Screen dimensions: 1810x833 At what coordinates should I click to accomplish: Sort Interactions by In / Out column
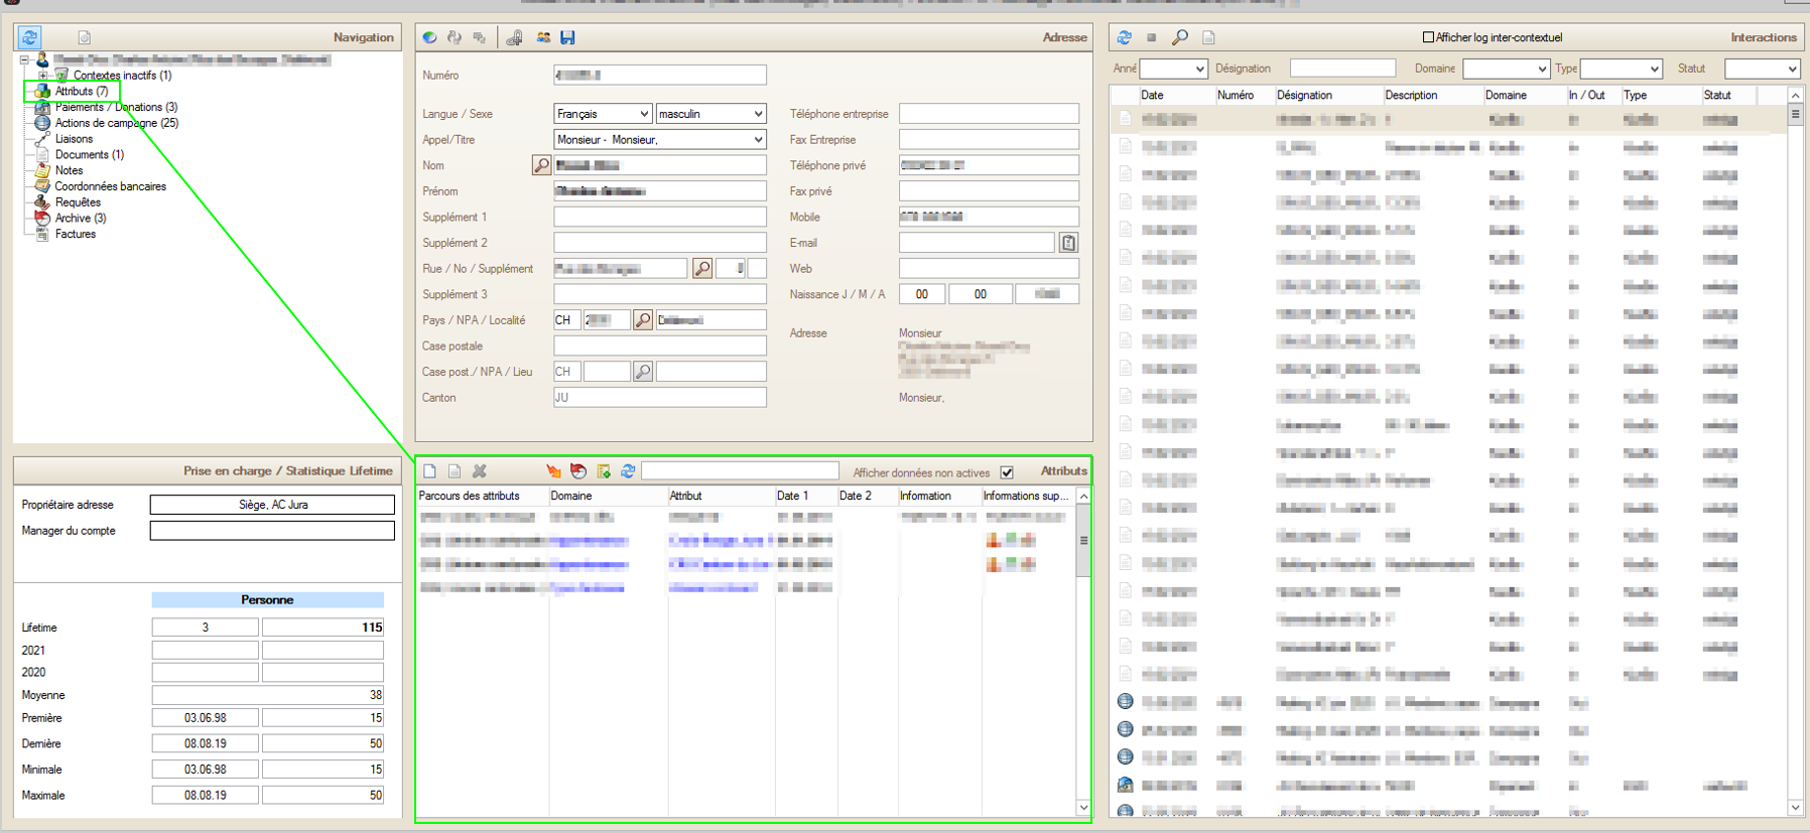pos(1592,95)
